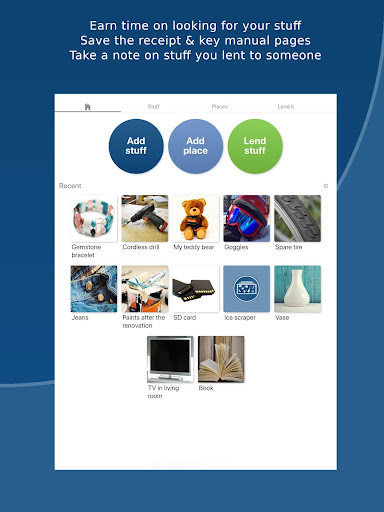The width and height of the screenshot is (384, 512).
Task: Tap the green Lend stuff button
Action: pyautogui.click(x=255, y=146)
